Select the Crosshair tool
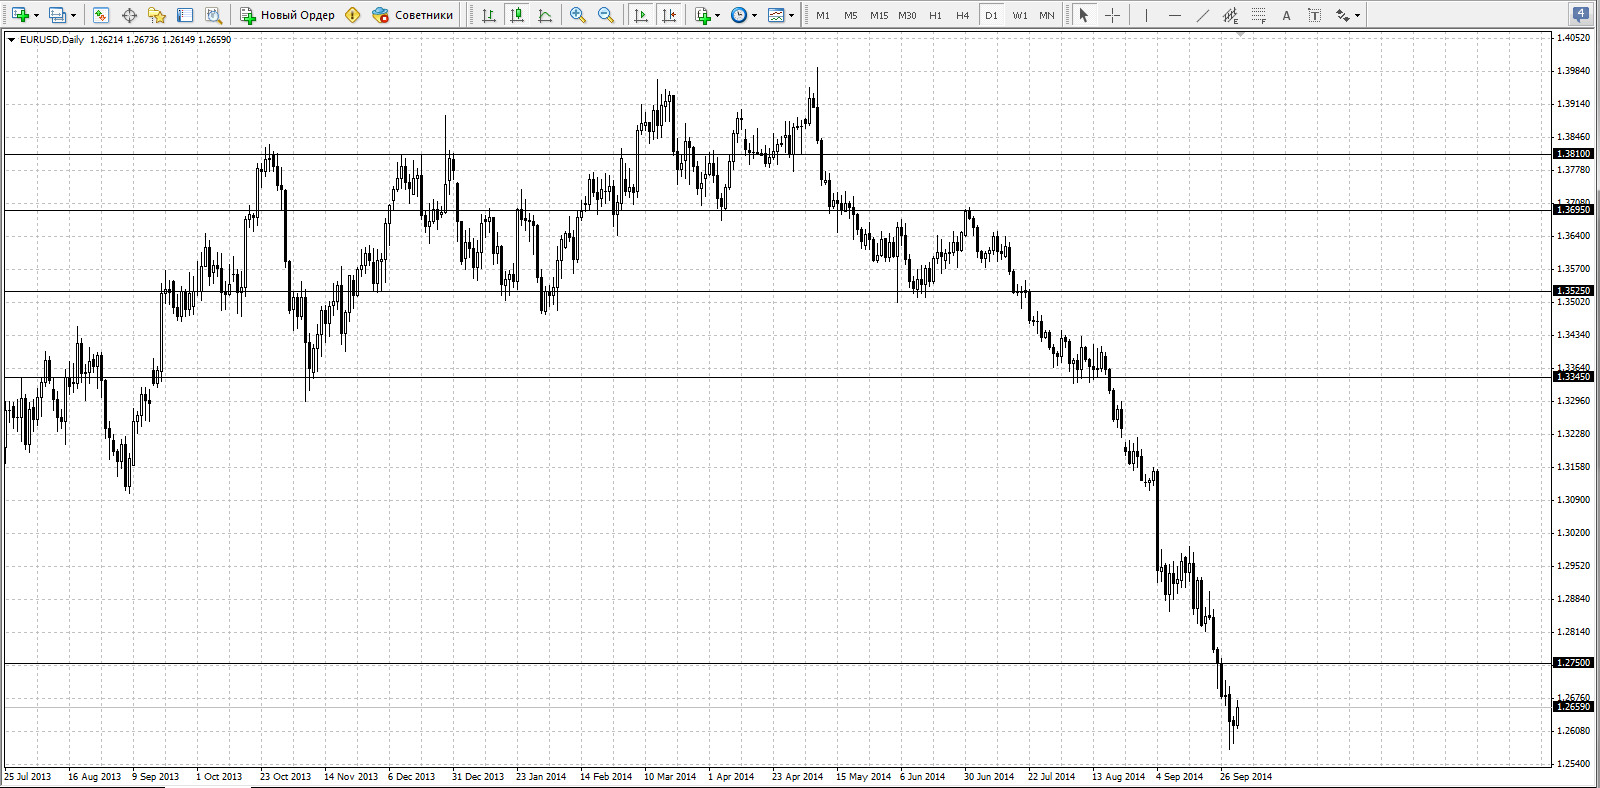The height and width of the screenshot is (788, 1600). [x=1112, y=15]
